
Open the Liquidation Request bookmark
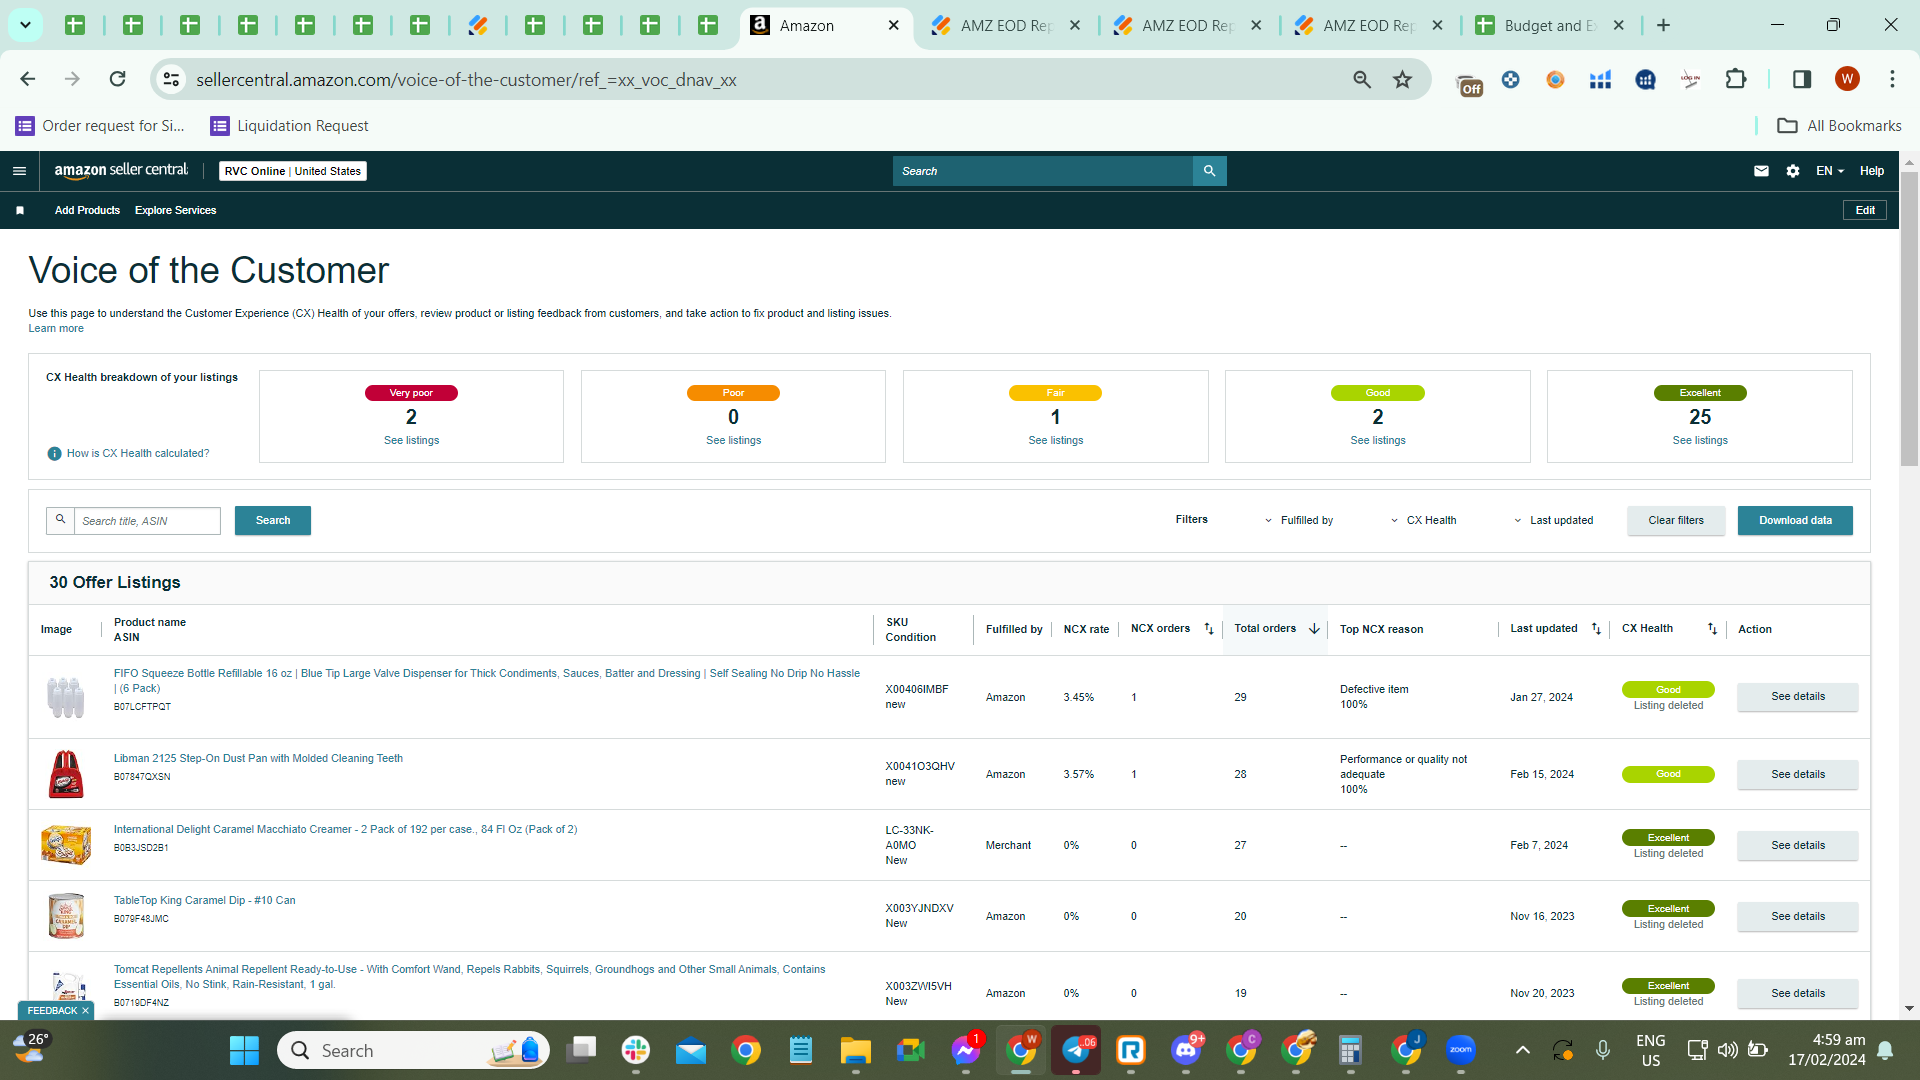tap(289, 125)
